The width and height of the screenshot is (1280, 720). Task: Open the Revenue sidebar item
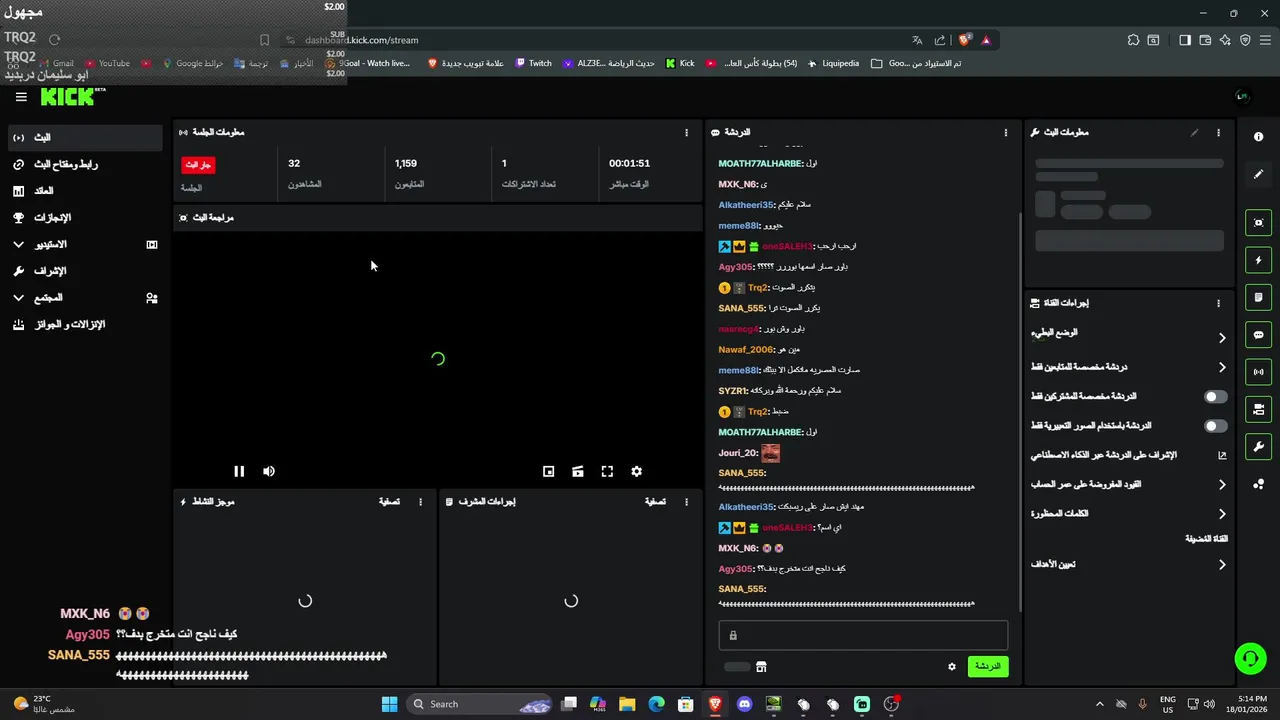pyautogui.click(x=85, y=191)
